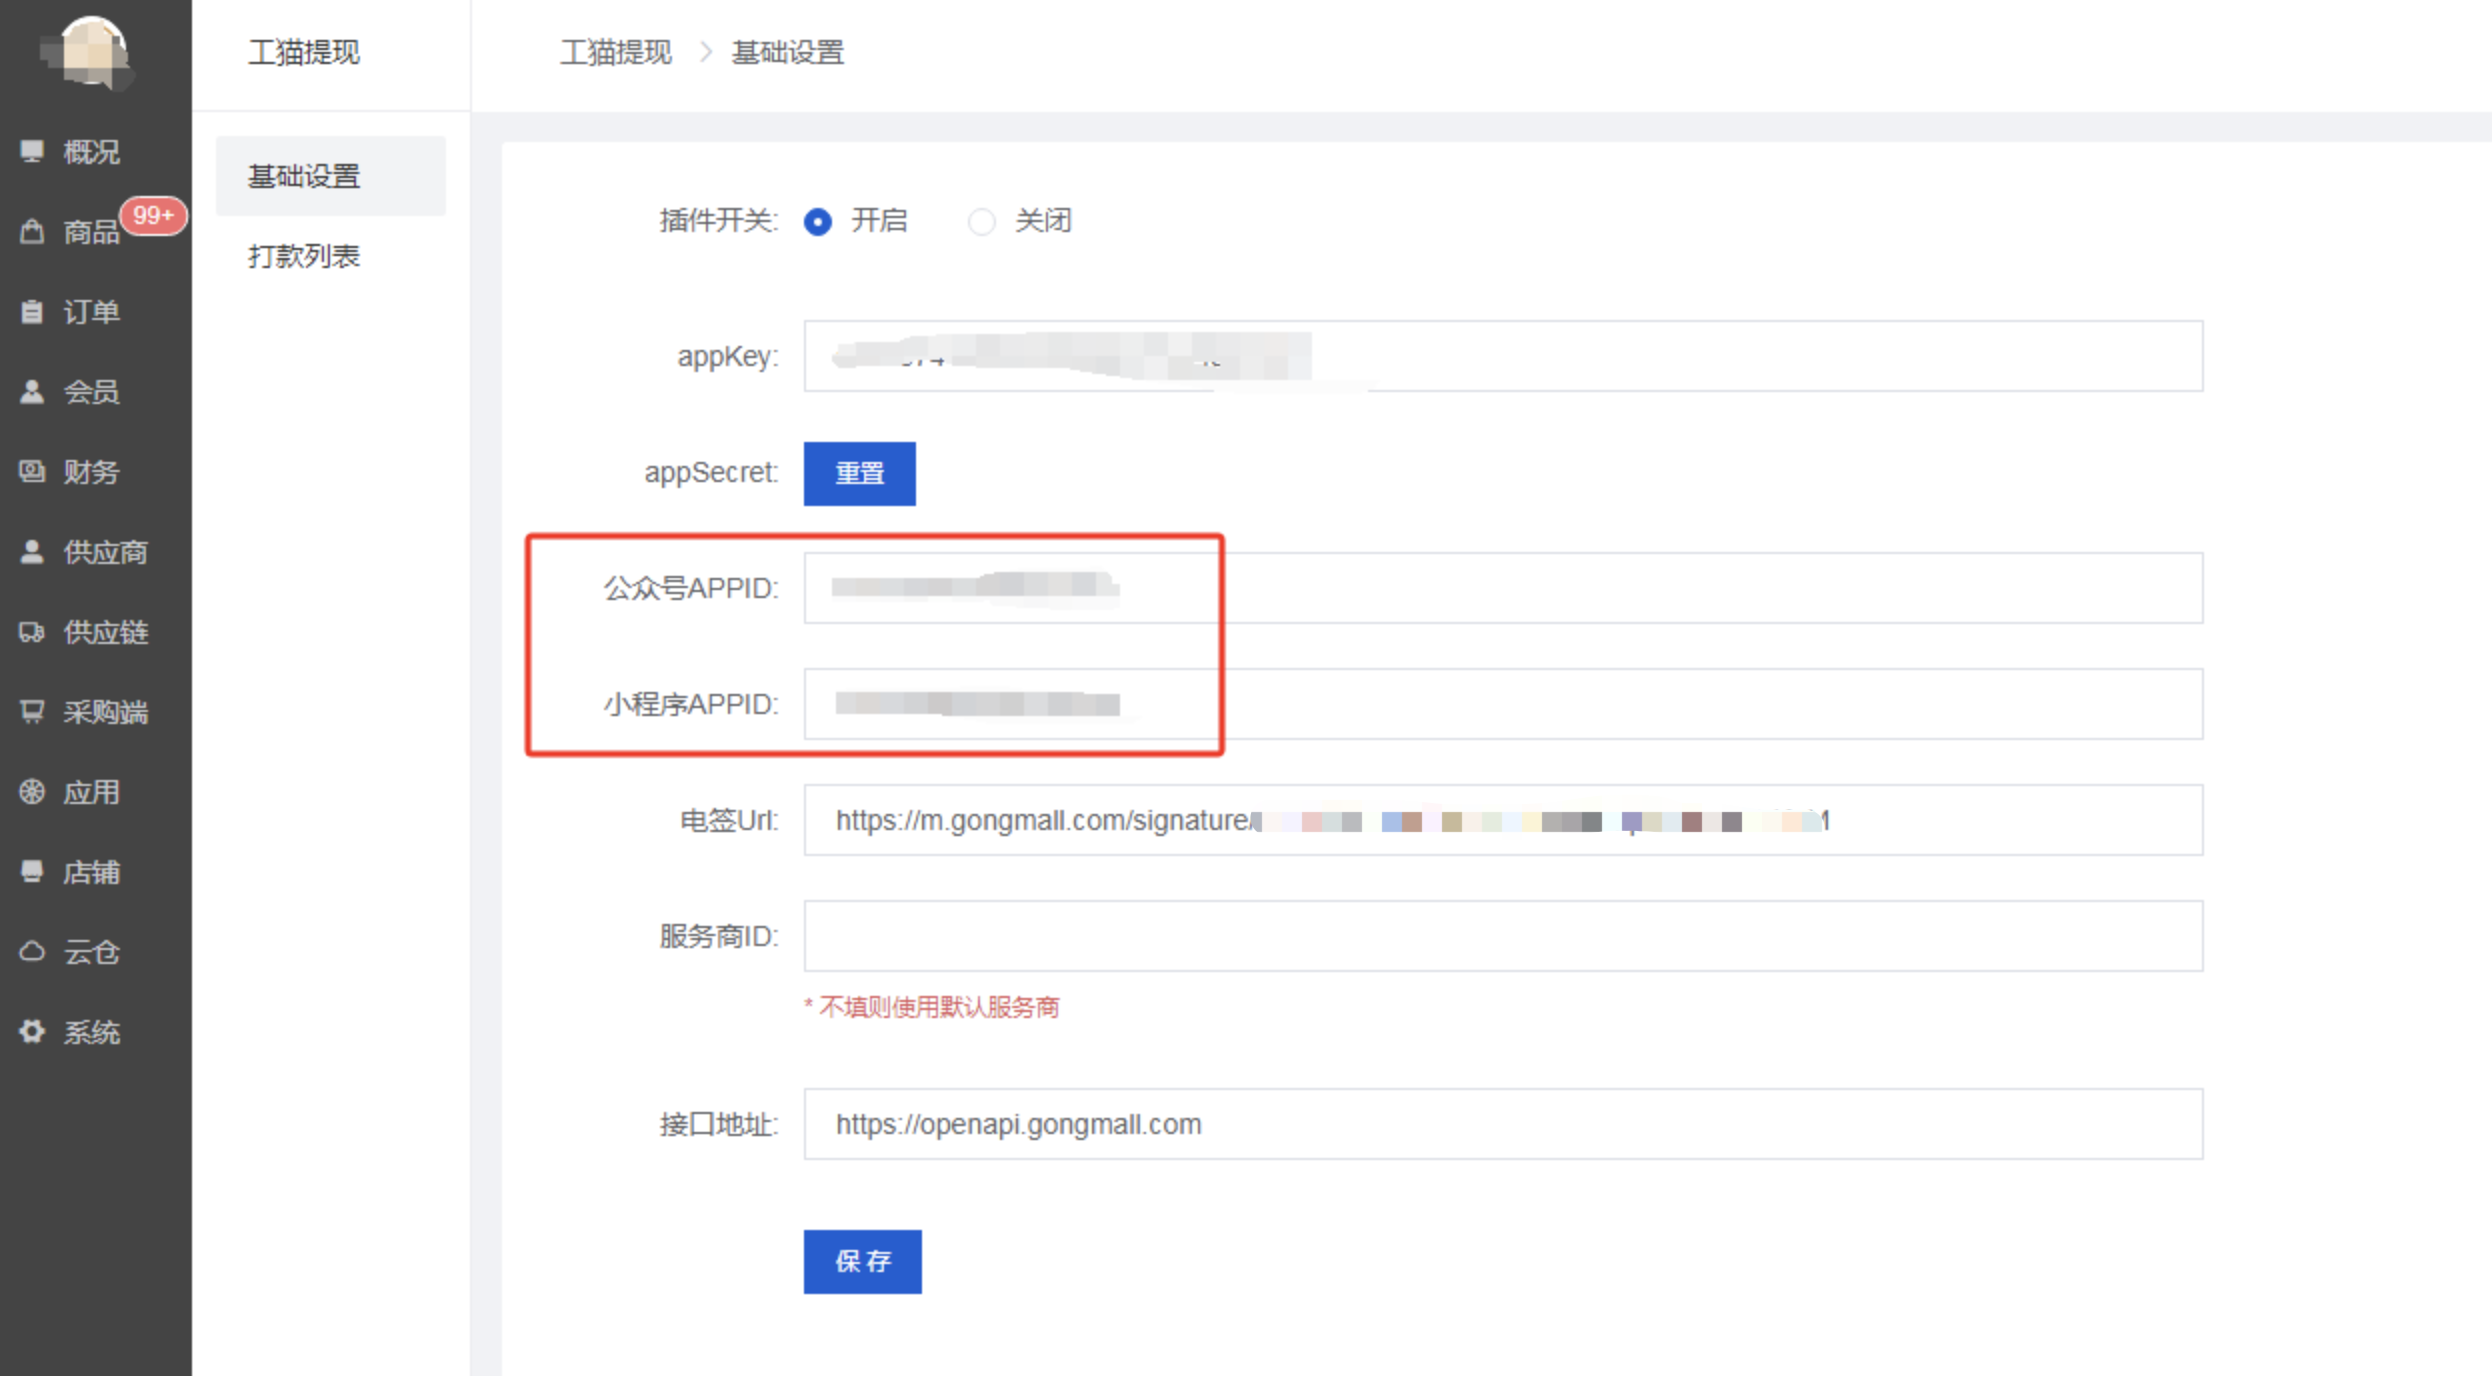Click the 供应链 truck icon
This screenshot has height=1376, width=2492.
[x=32, y=632]
